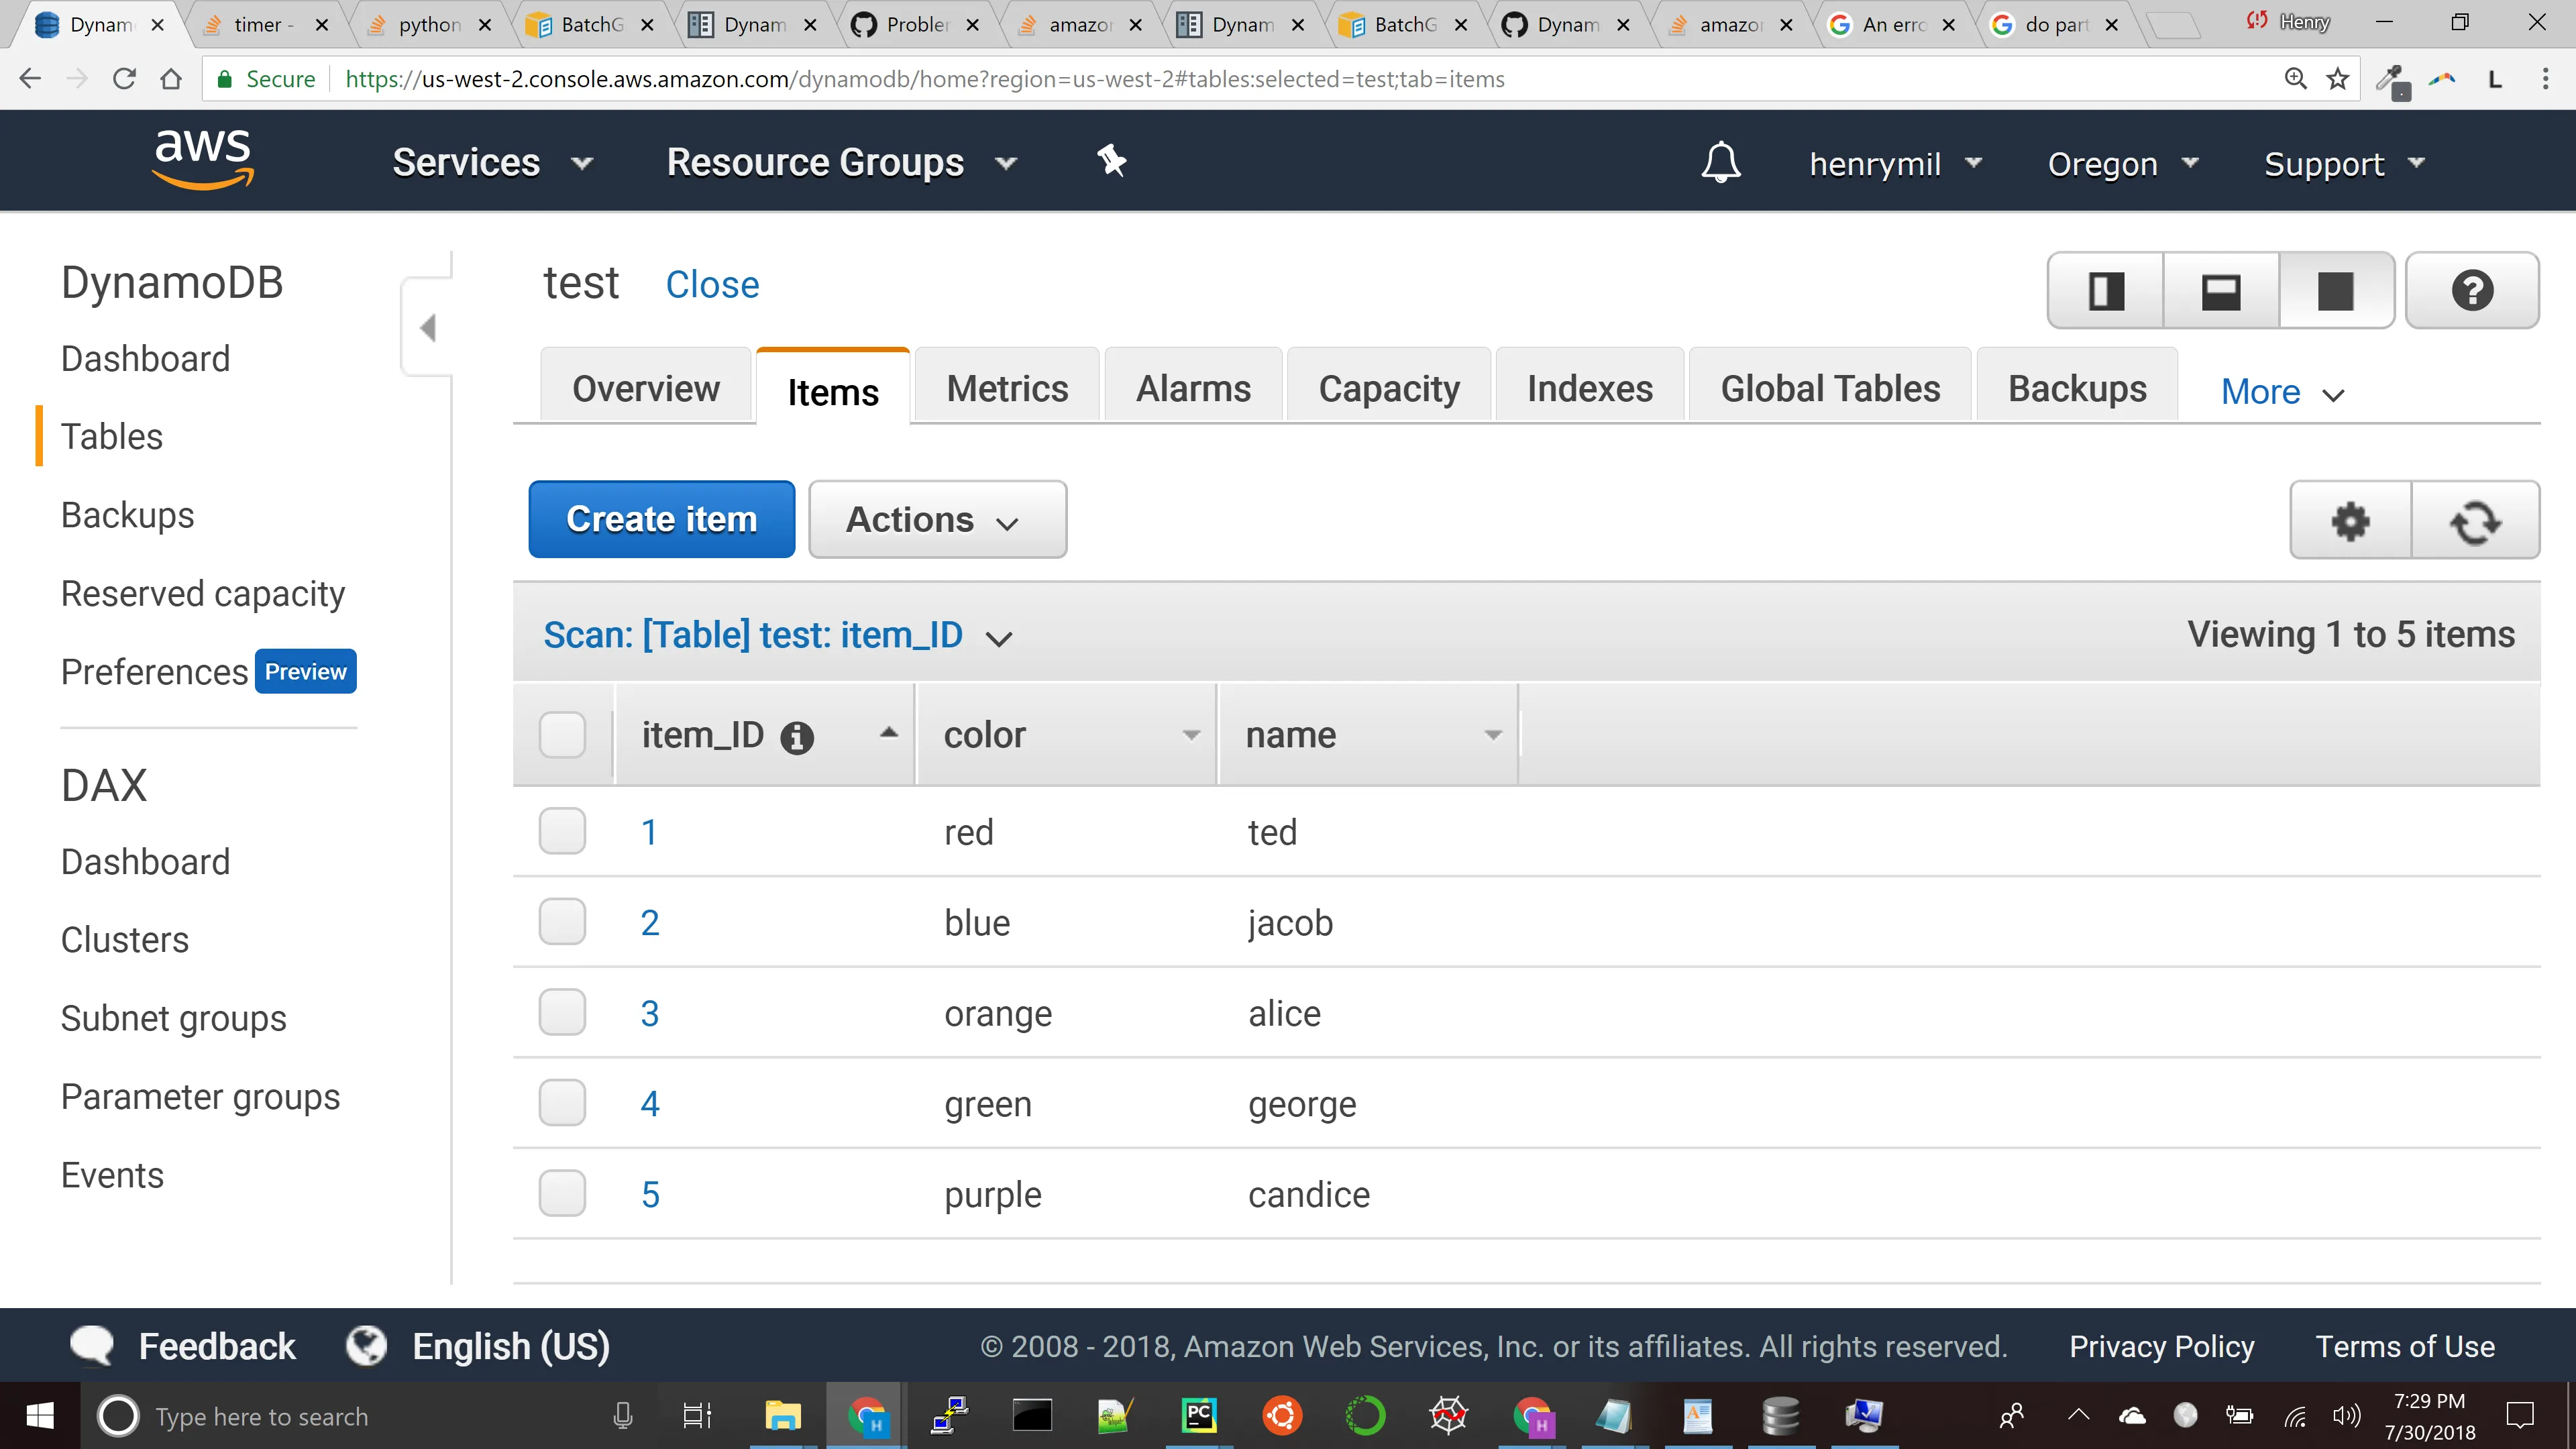Click the Create item button
The width and height of the screenshot is (2576, 1449).
(x=661, y=520)
